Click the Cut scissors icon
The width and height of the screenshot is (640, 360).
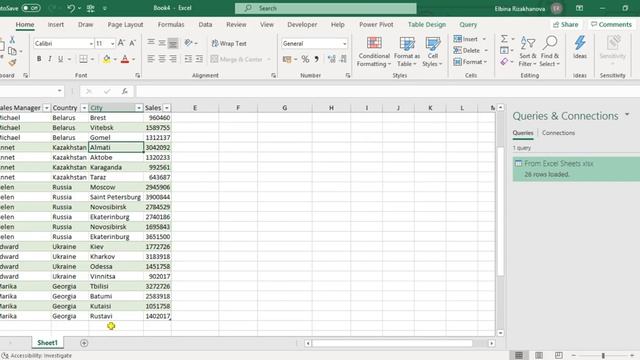[12, 40]
